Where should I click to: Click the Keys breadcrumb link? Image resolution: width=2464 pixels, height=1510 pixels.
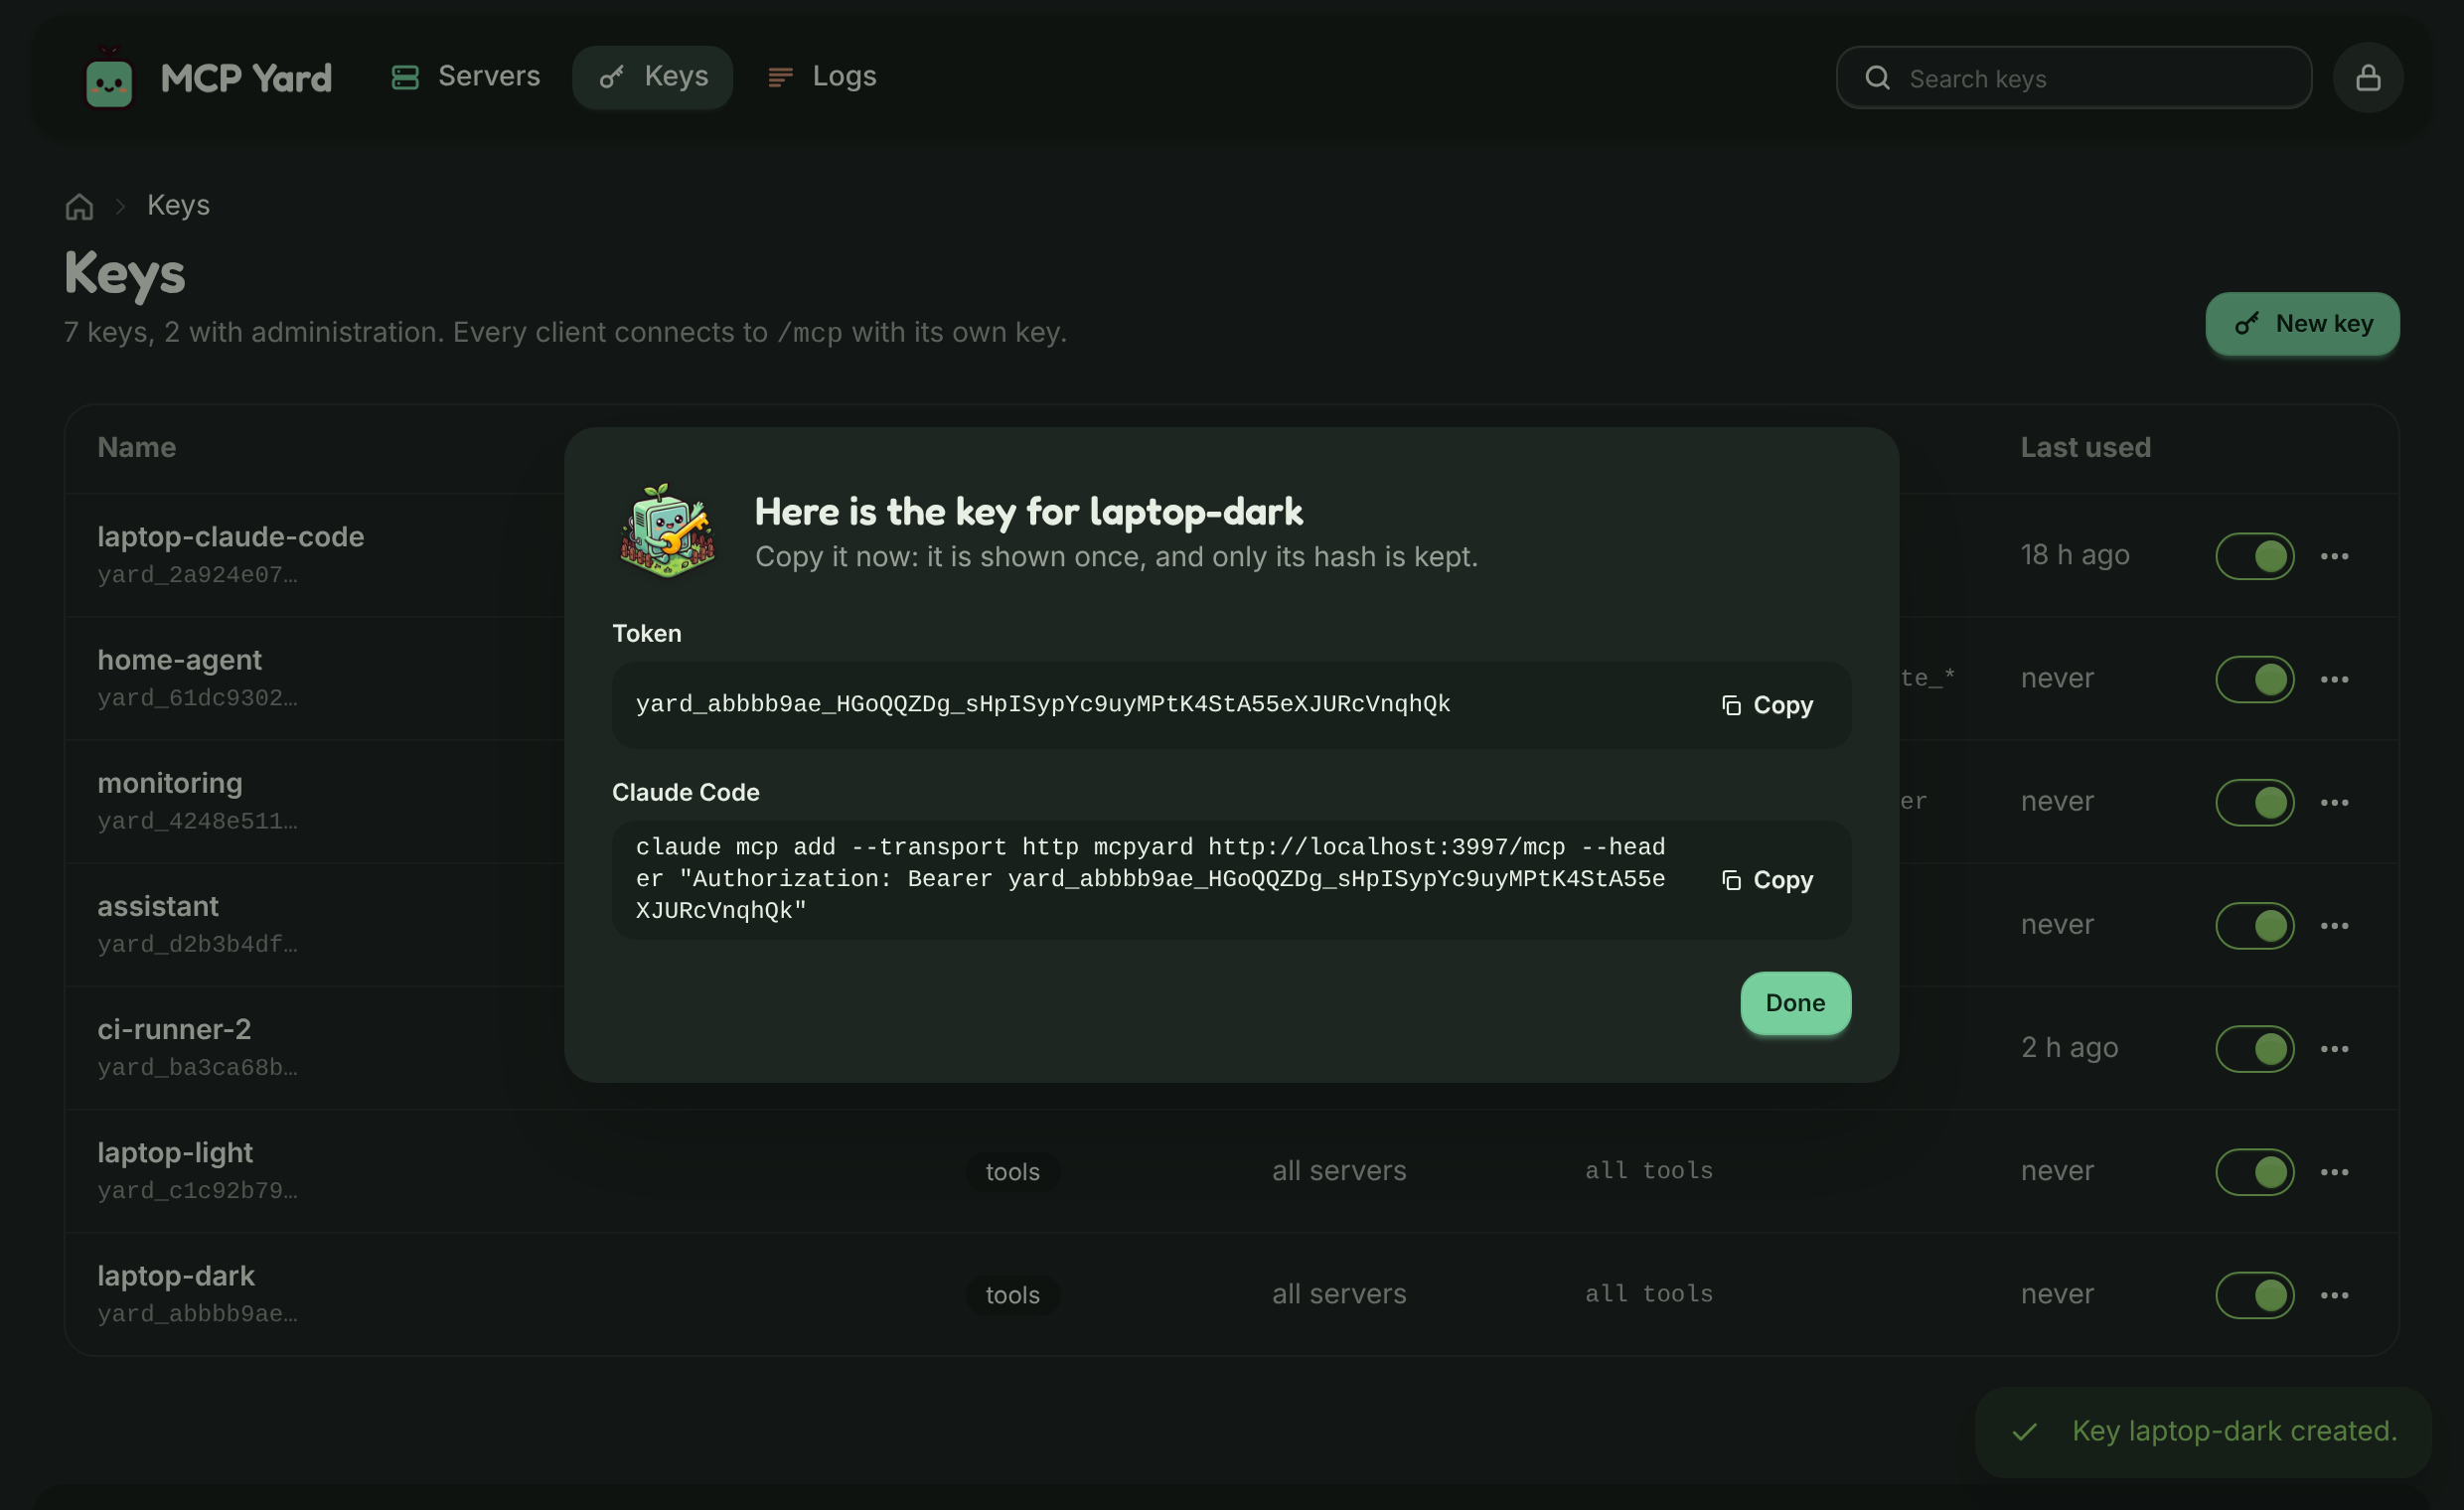click(178, 205)
